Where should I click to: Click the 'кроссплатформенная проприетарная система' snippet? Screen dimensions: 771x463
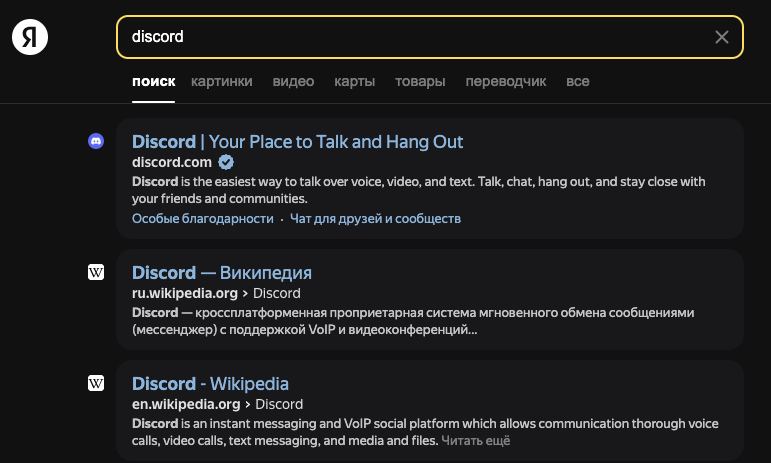(x=413, y=321)
